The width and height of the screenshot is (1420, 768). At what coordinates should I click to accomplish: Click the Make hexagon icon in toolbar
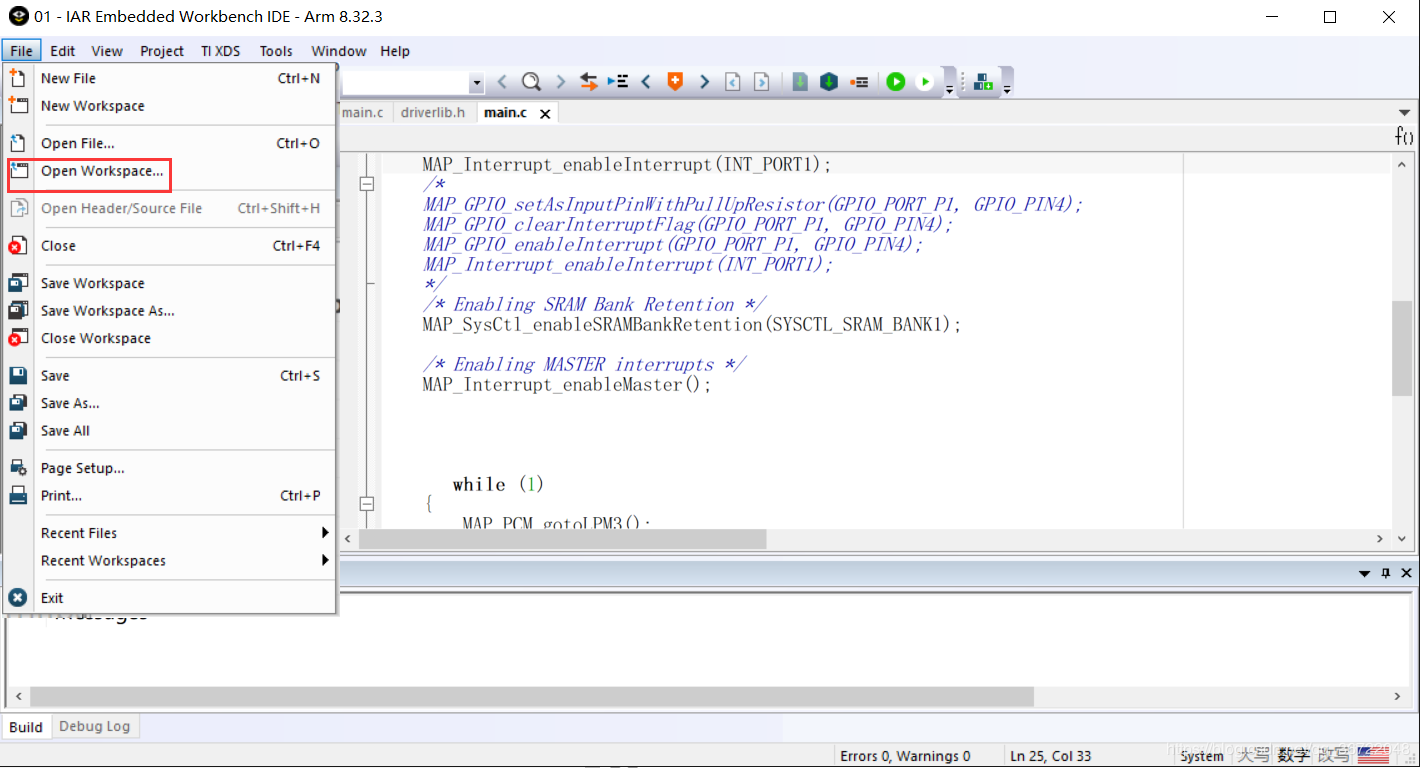(829, 82)
